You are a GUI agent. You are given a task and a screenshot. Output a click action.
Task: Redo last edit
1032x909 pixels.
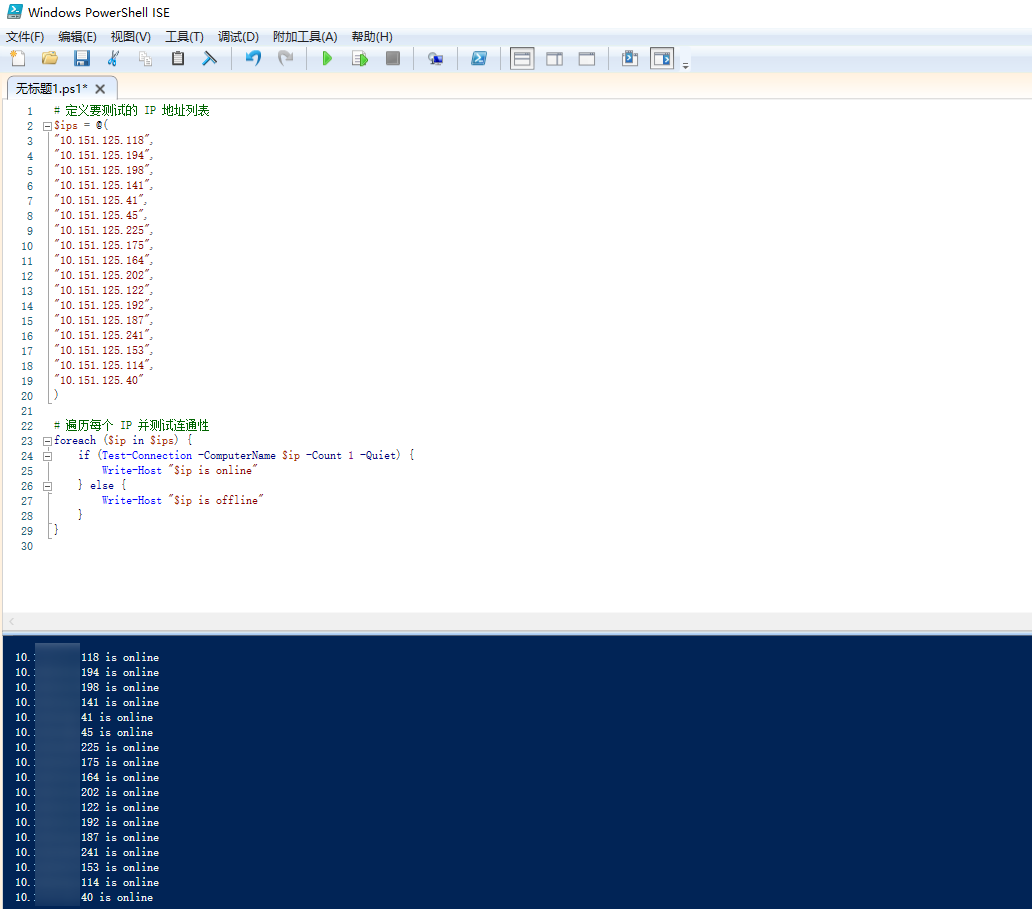(x=285, y=59)
